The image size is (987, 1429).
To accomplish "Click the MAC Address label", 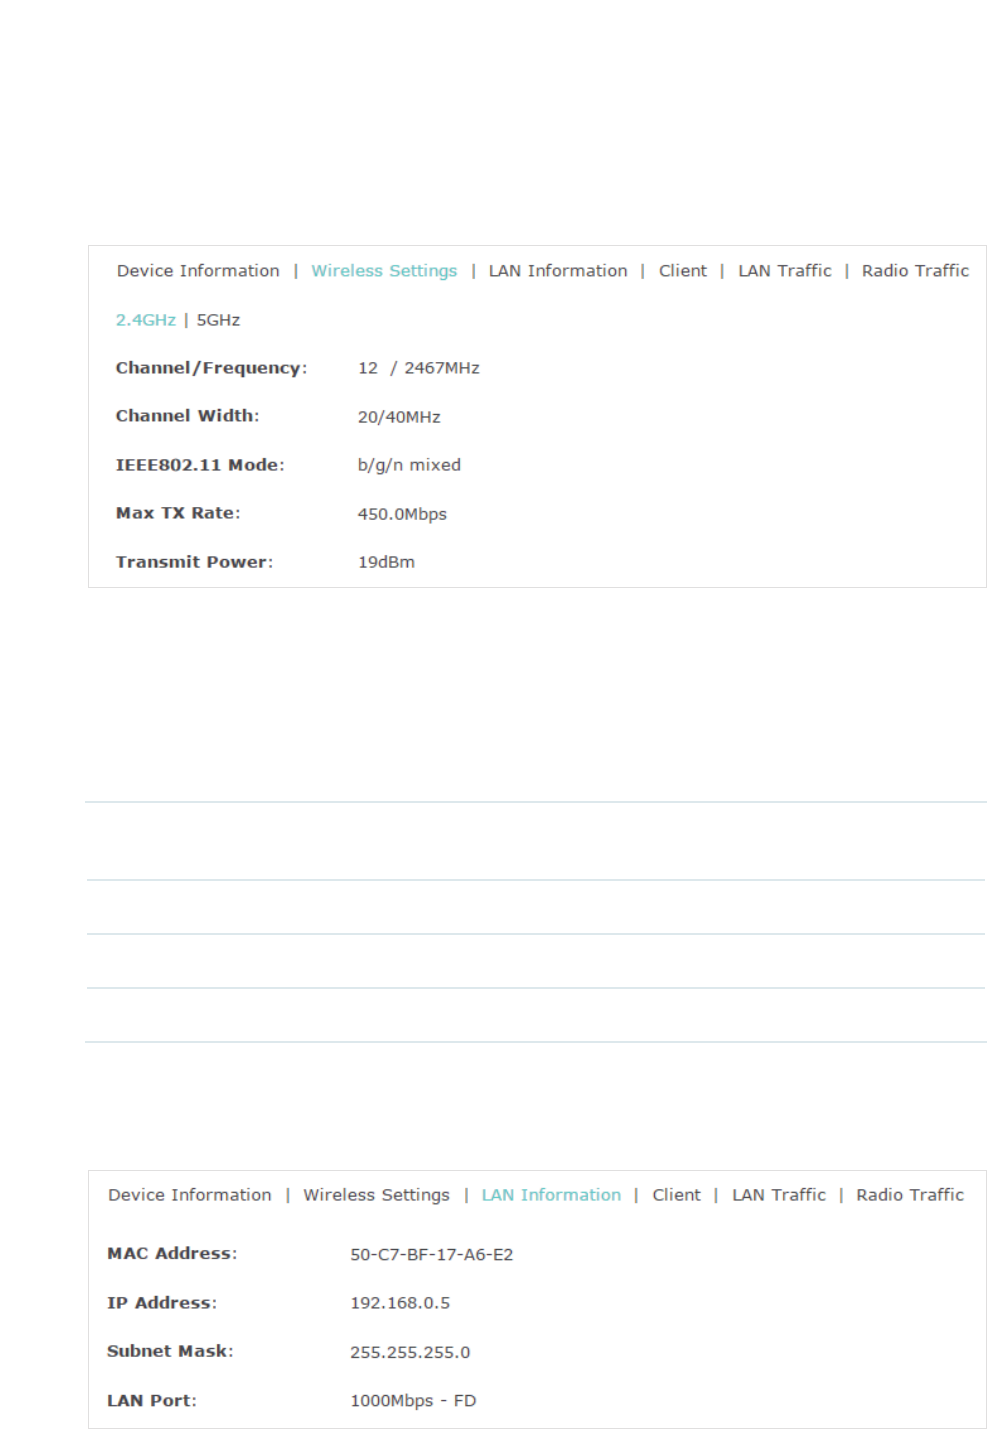I will 172,1254.
